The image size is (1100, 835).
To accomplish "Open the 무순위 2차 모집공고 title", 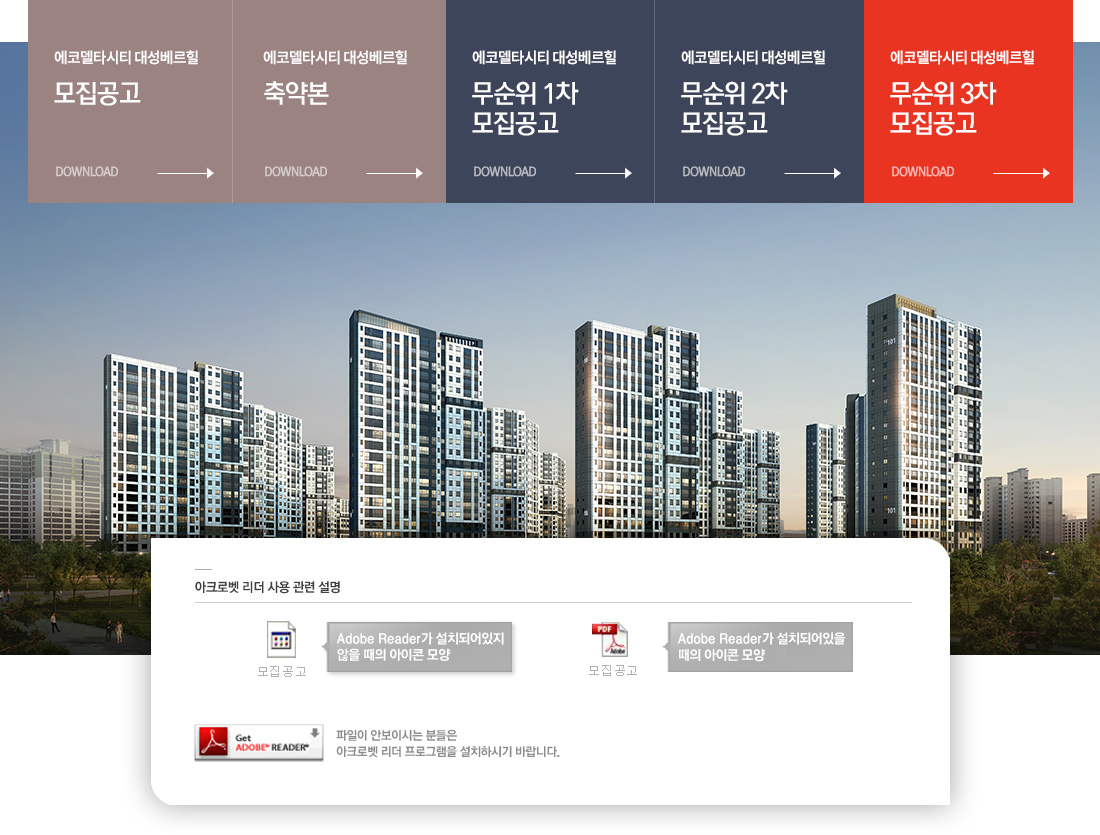I will [x=733, y=108].
